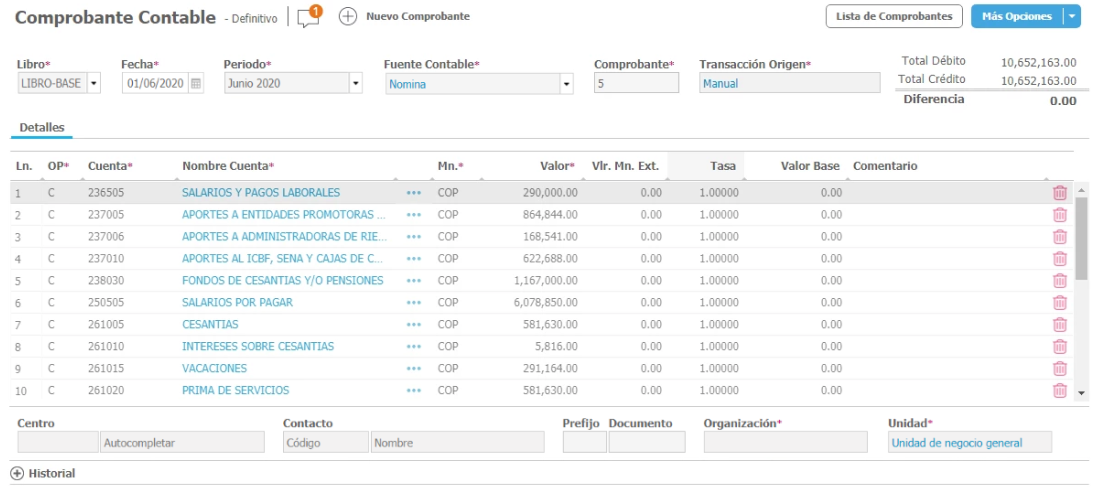Delete line 1 with its trash icon
The height and width of the screenshot is (487, 1103).
1060,193
